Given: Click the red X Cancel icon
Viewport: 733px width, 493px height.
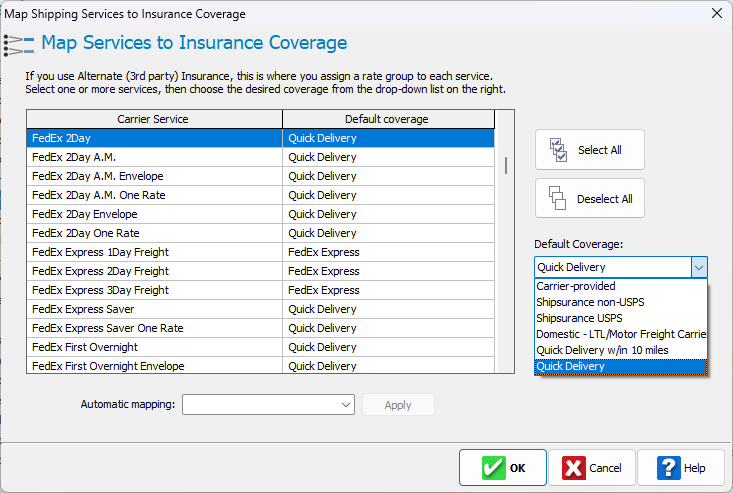Looking at the screenshot, I should point(574,467).
